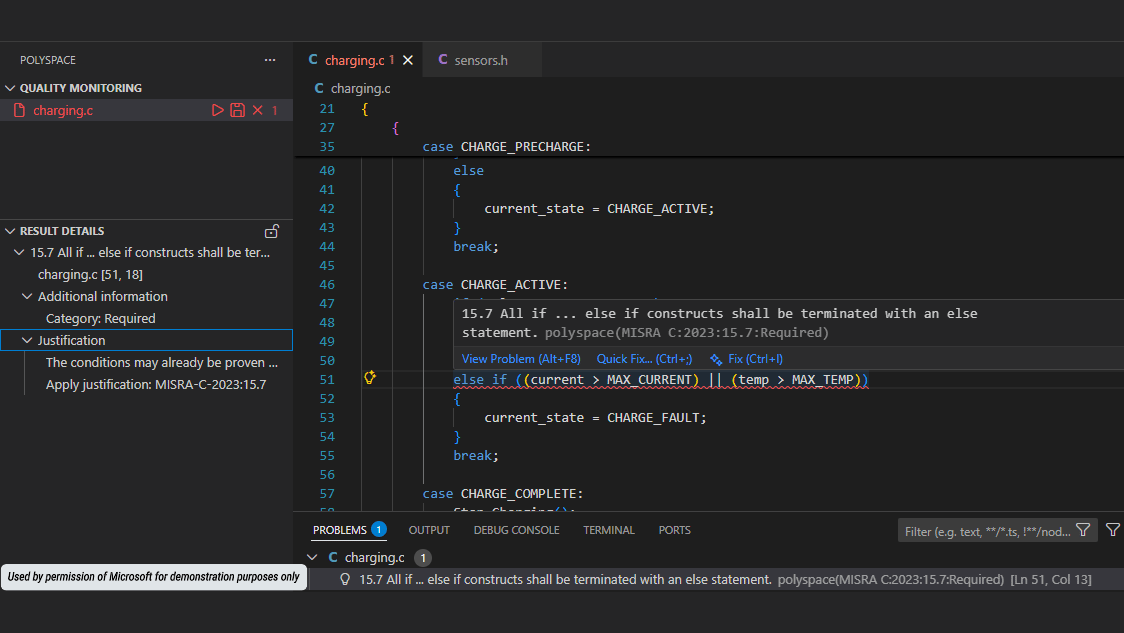The width and height of the screenshot is (1124, 633).
Task: Click the save icon beside charging.c
Action: (237, 110)
